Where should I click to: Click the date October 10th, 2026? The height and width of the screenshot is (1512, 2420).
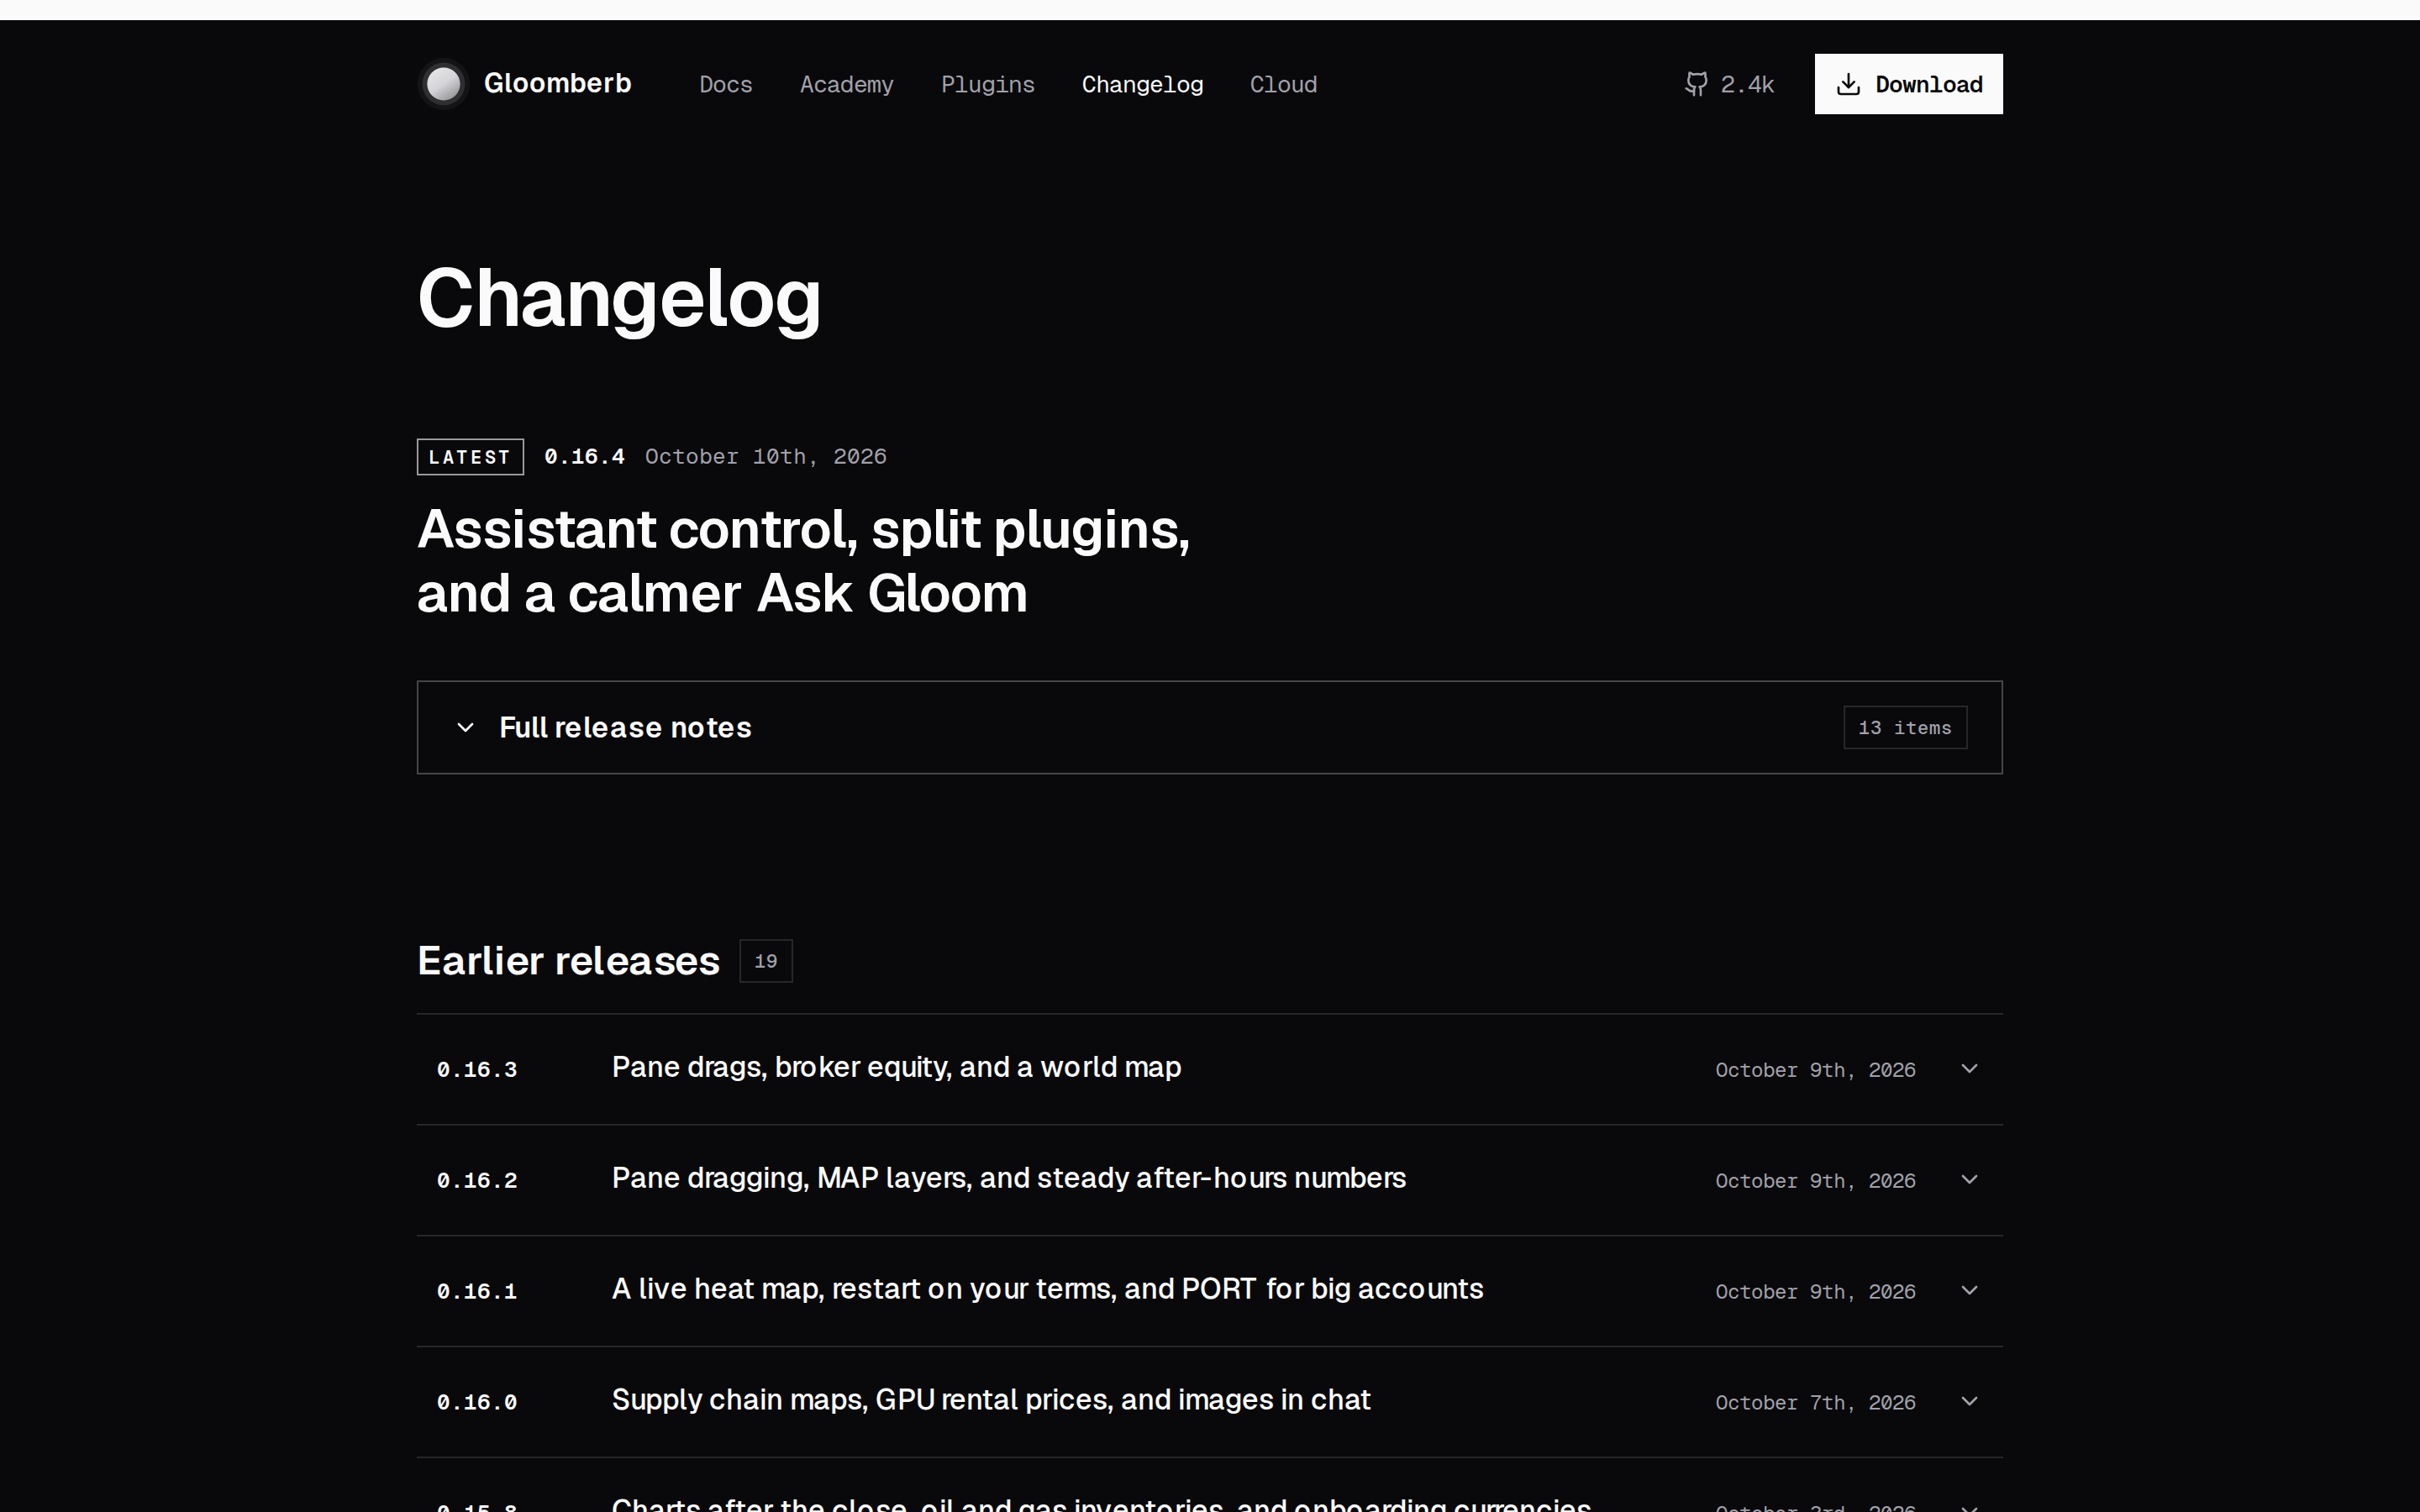766,457
